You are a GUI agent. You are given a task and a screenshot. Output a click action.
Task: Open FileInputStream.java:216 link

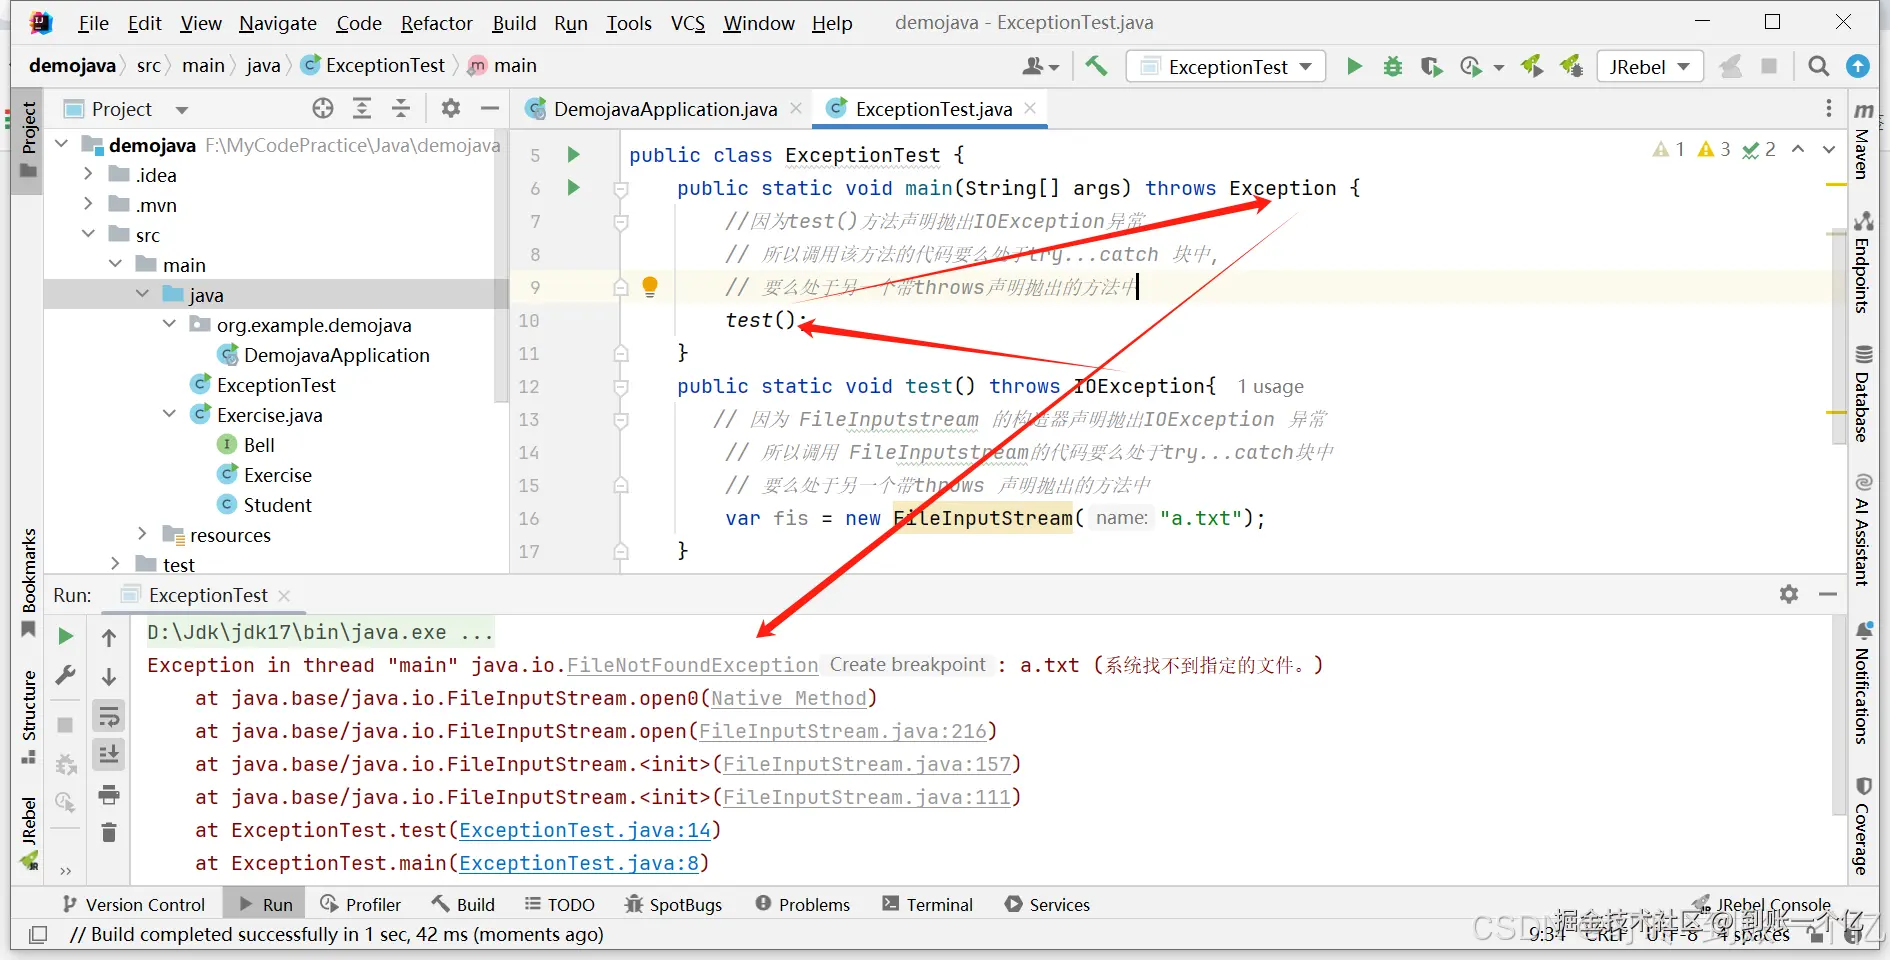[843, 731]
